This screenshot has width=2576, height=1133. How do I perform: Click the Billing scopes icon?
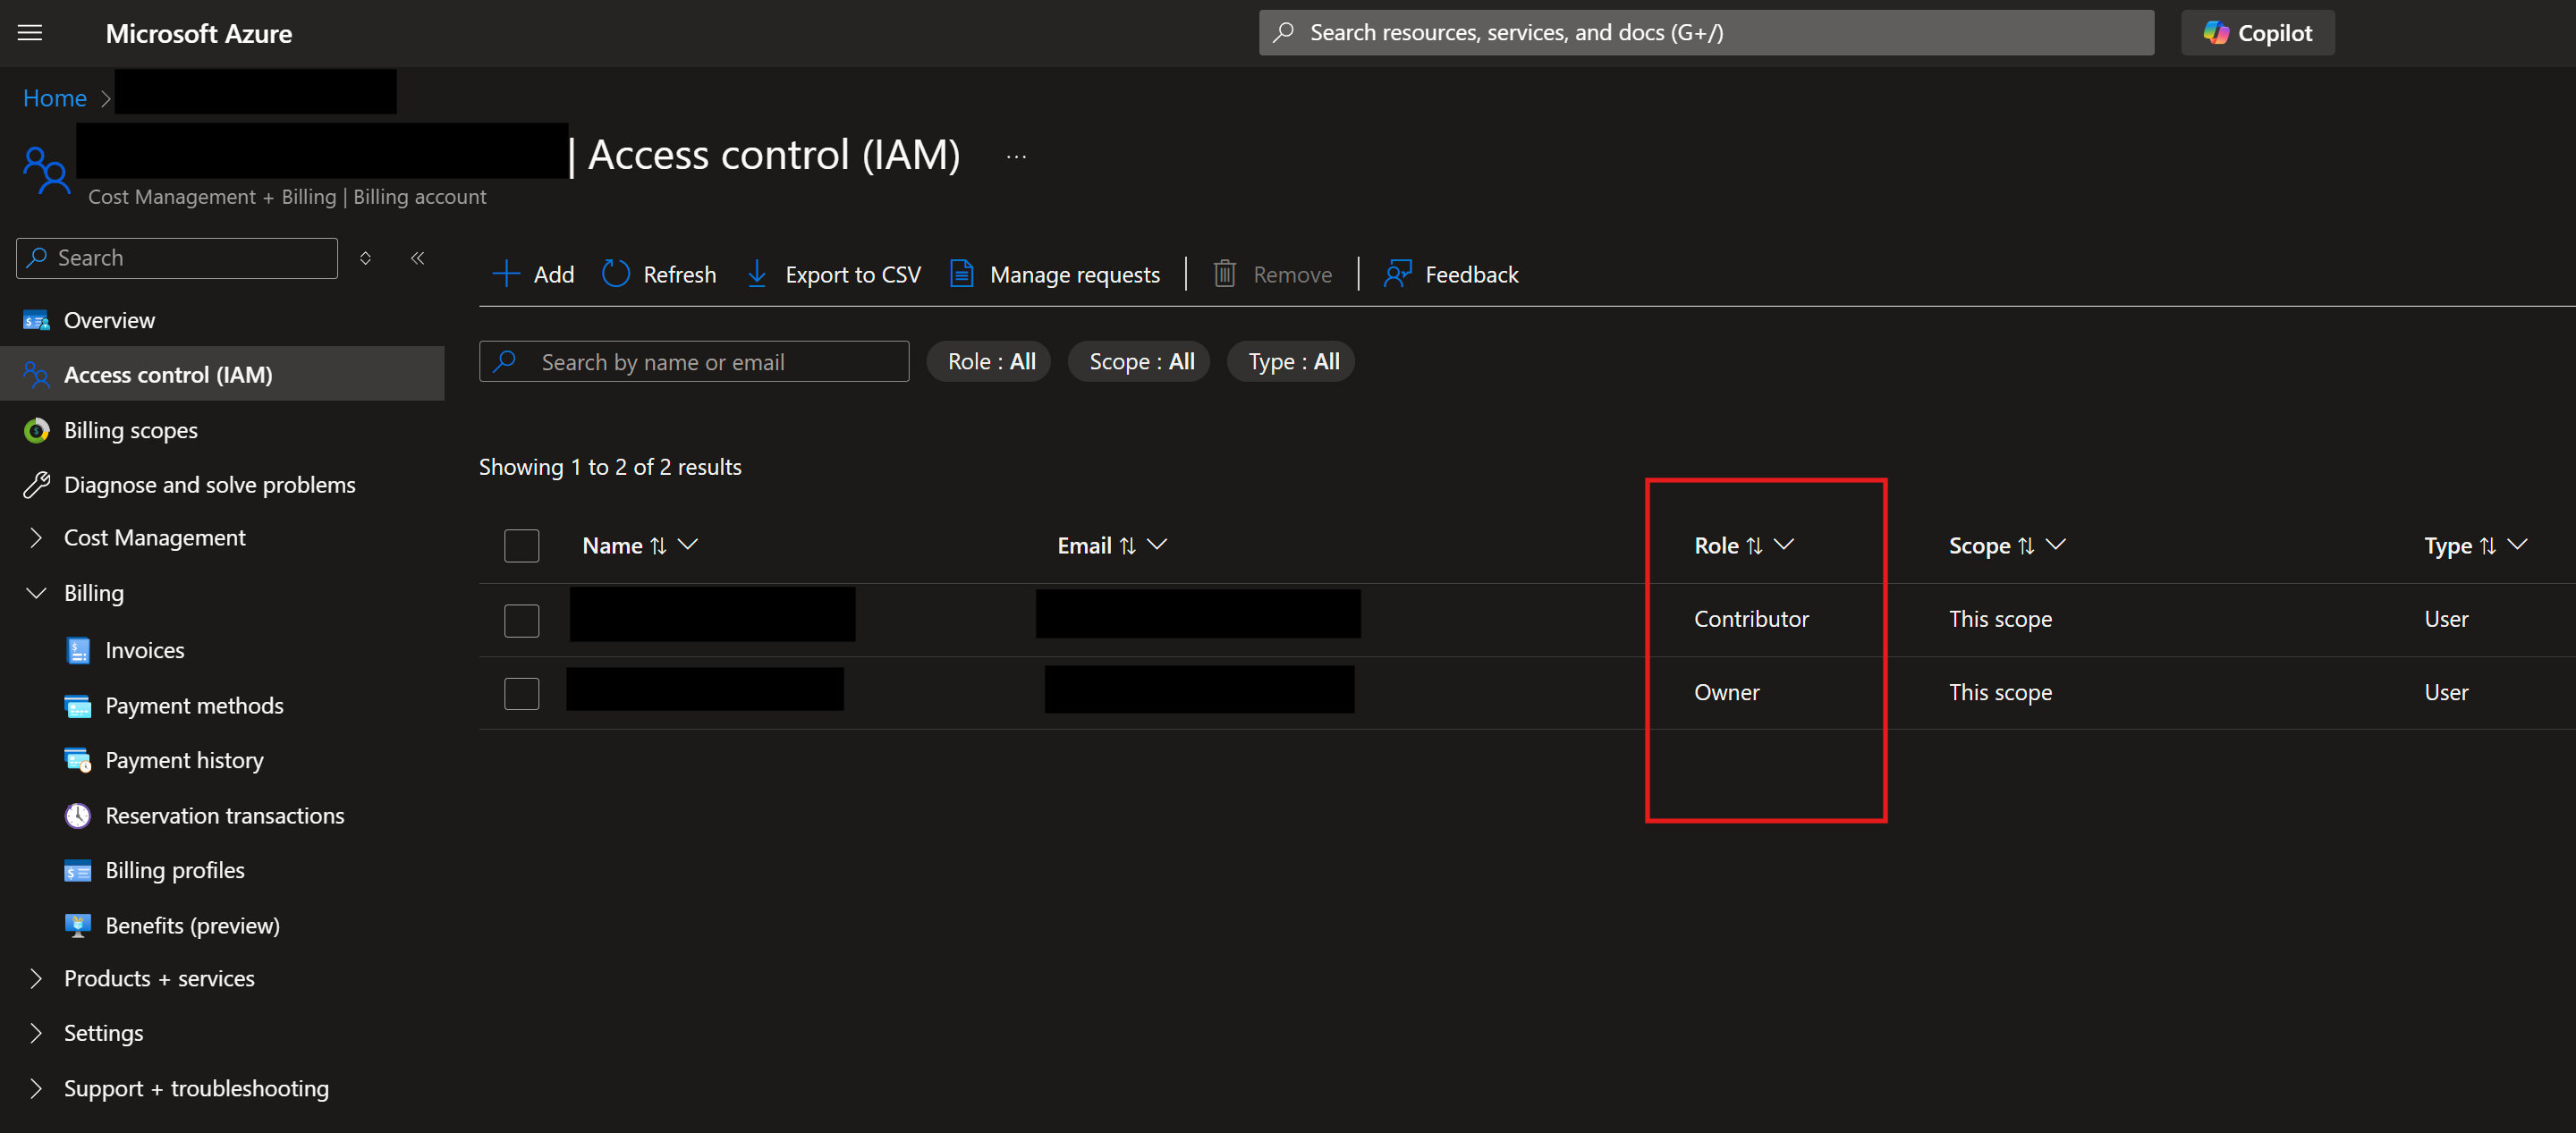click(x=37, y=431)
